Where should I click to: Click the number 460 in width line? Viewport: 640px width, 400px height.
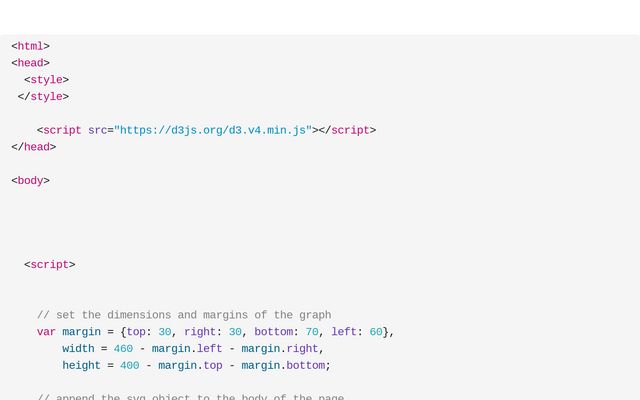pyautogui.click(x=123, y=349)
